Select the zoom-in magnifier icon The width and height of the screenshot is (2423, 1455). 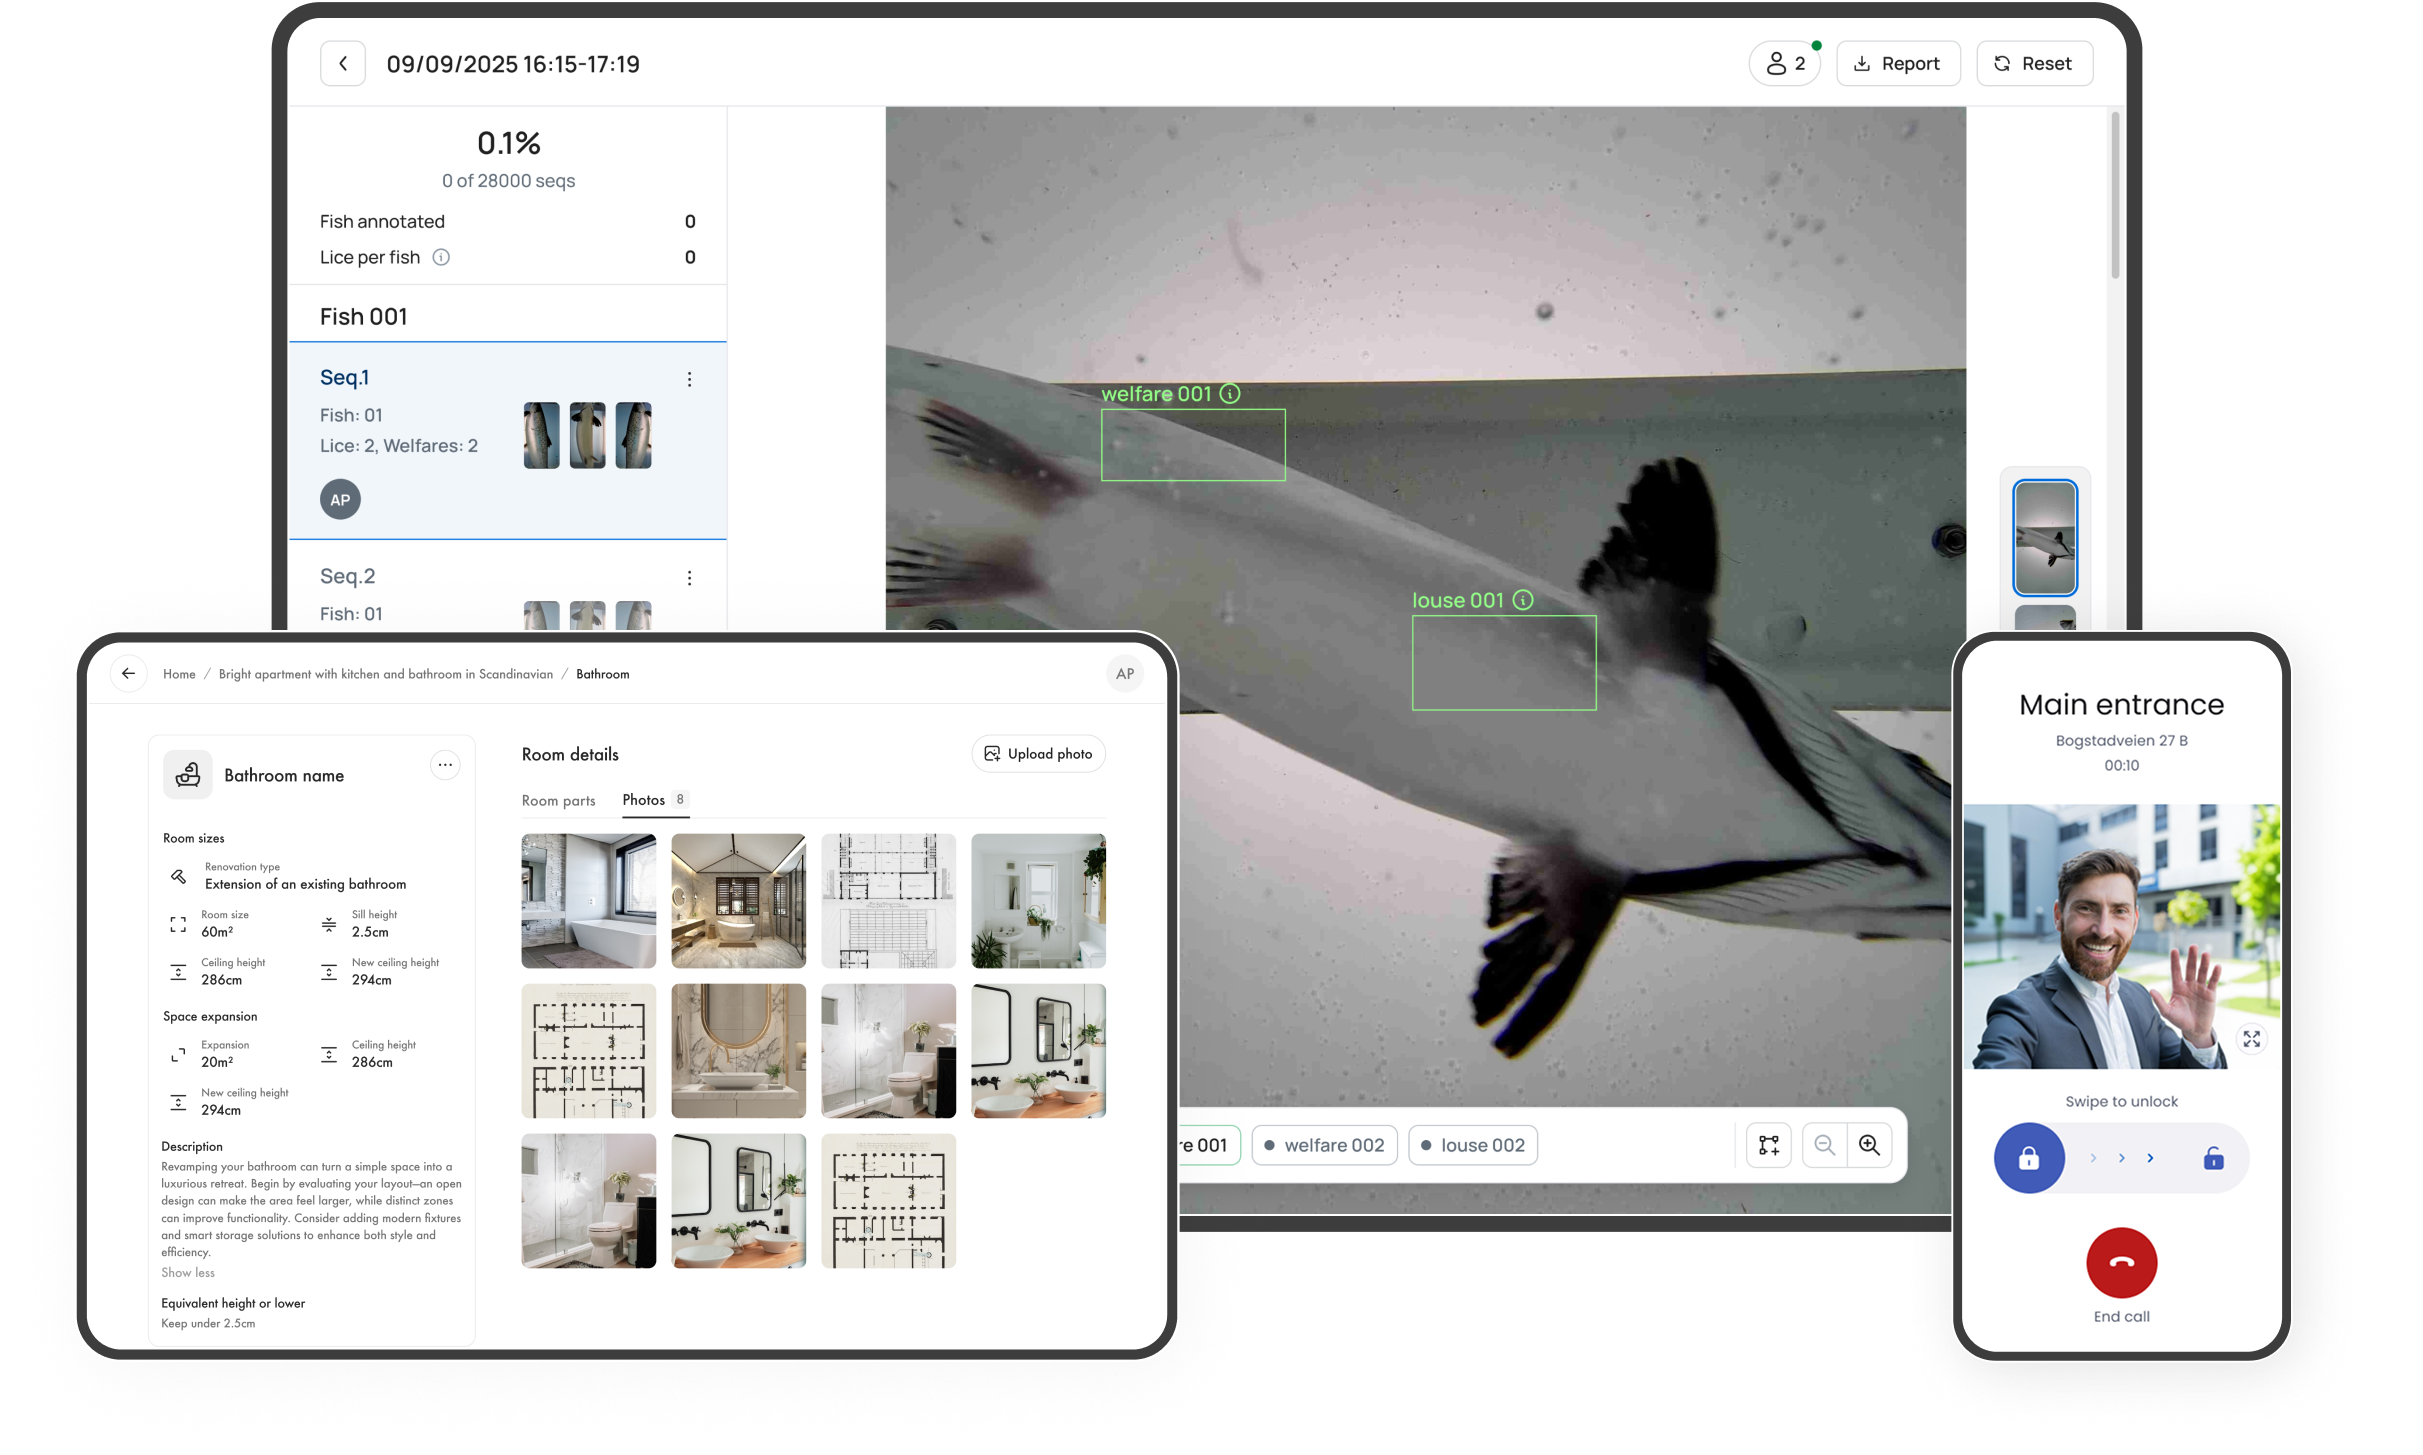click(x=1868, y=1145)
